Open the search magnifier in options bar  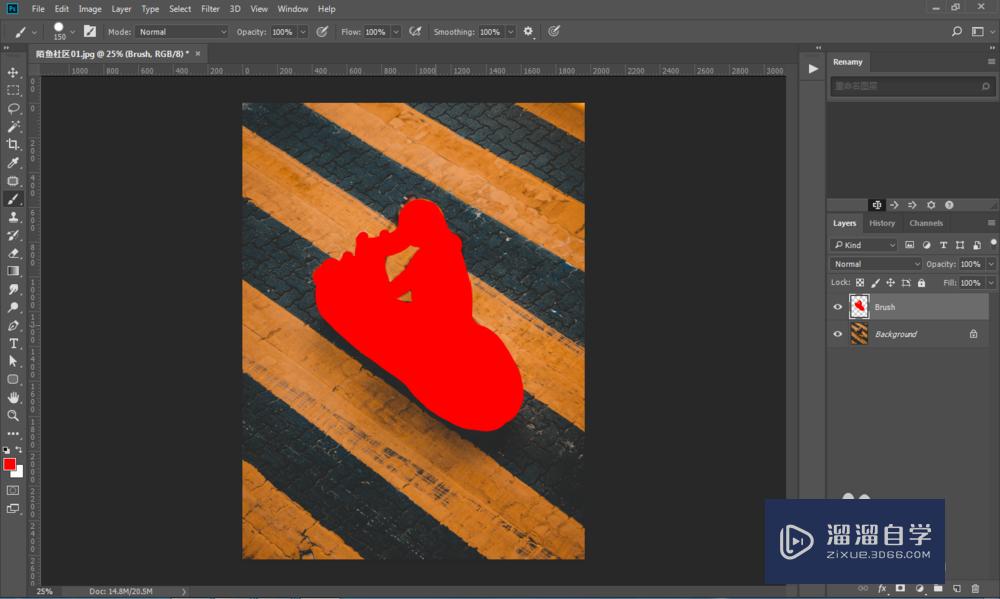(957, 31)
